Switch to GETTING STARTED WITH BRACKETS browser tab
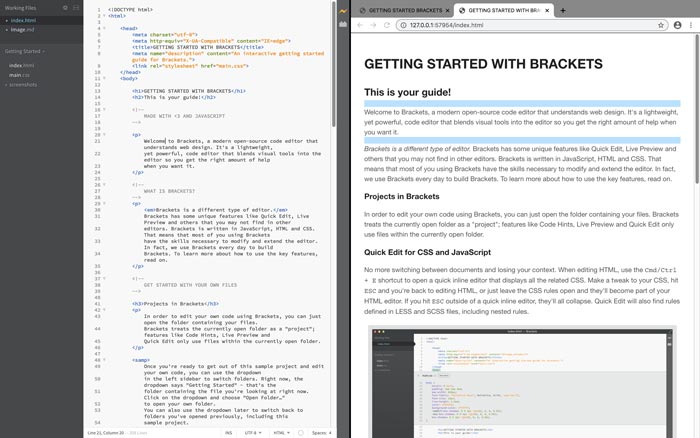This screenshot has width=700, height=438. pyautogui.click(x=504, y=10)
